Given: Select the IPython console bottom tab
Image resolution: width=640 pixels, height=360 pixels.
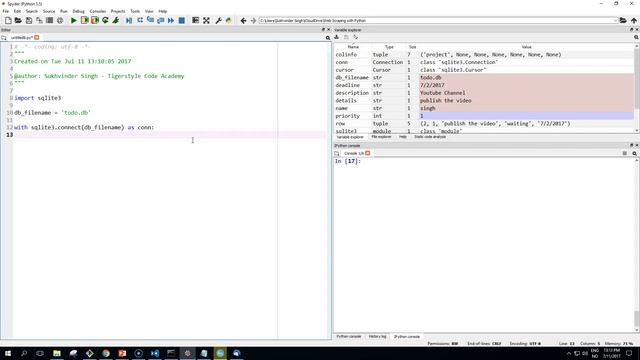Looking at the screenshot, I should 407,337.
